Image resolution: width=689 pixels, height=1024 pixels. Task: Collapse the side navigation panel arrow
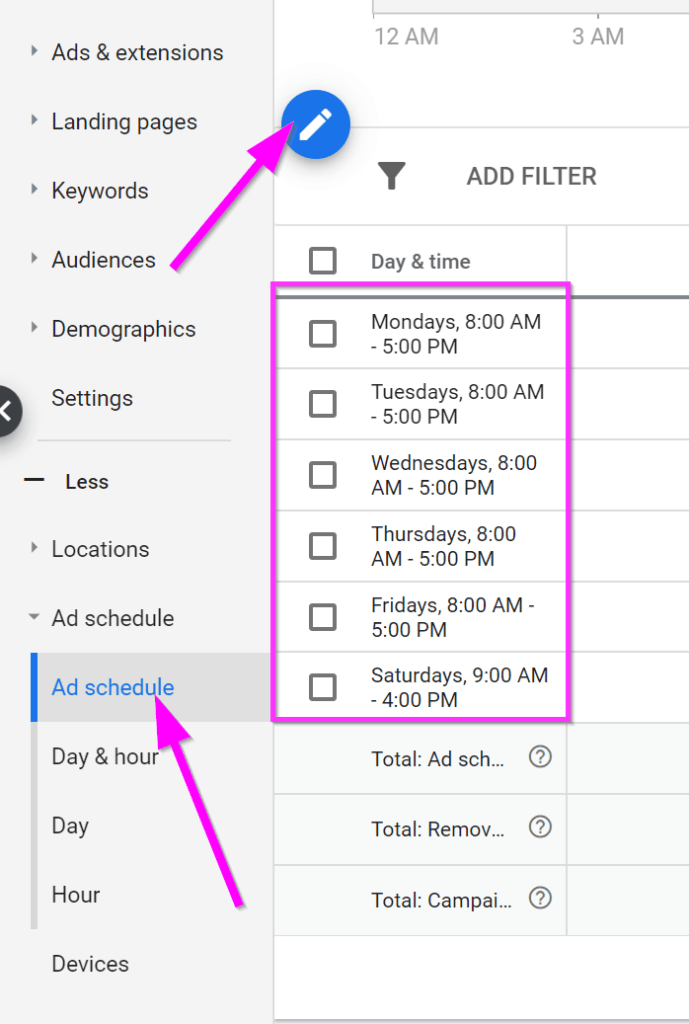pos(8,409)
